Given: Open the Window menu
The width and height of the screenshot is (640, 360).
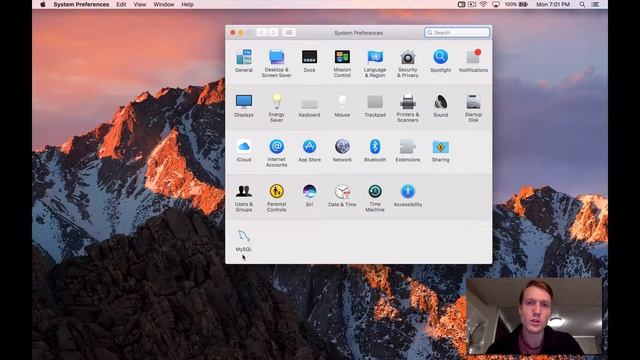Looking at the screenshot, I should (164, 4).
